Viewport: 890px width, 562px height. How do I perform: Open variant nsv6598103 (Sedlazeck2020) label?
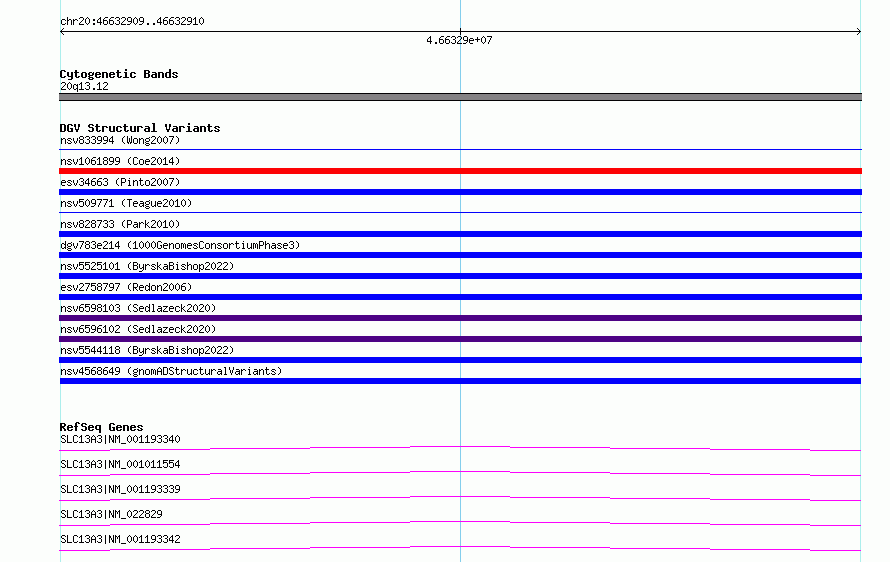pyautogui.click(x=138, y=308)
